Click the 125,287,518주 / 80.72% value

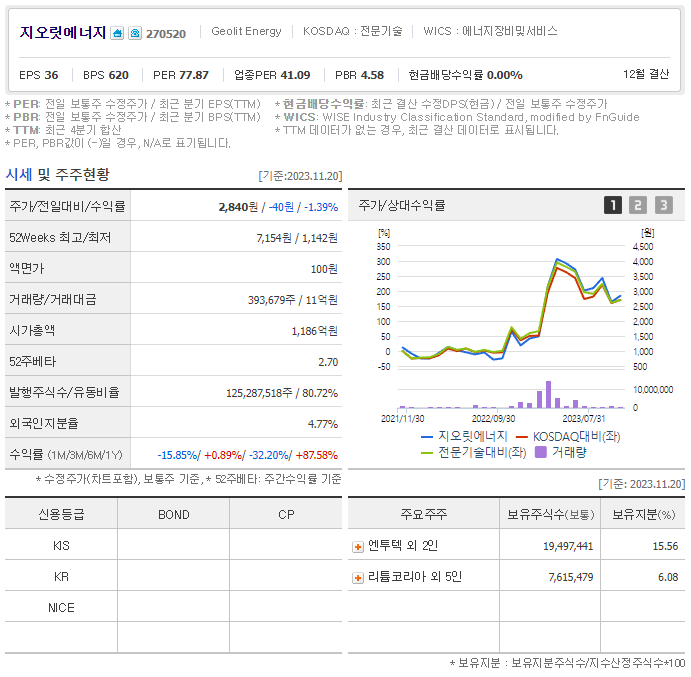(x=282, y=393)
